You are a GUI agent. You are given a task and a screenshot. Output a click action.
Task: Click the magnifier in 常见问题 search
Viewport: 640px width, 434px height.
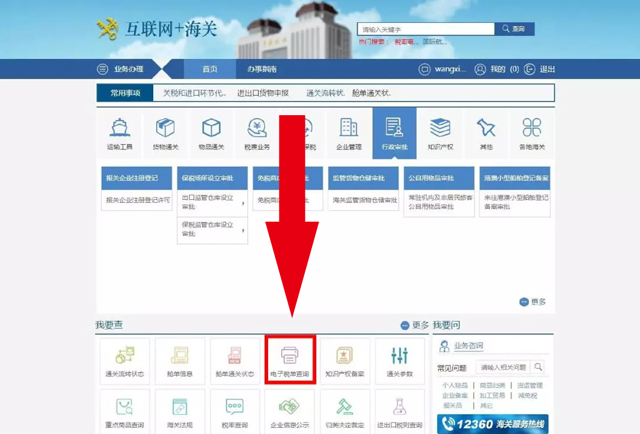point(539,367)
